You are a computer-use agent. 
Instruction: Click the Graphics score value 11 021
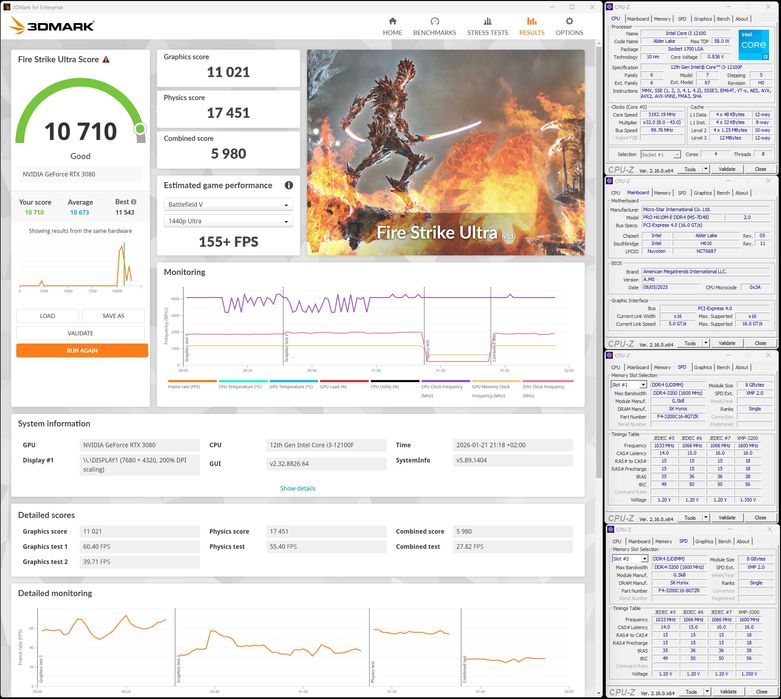[x=228, y=72]
